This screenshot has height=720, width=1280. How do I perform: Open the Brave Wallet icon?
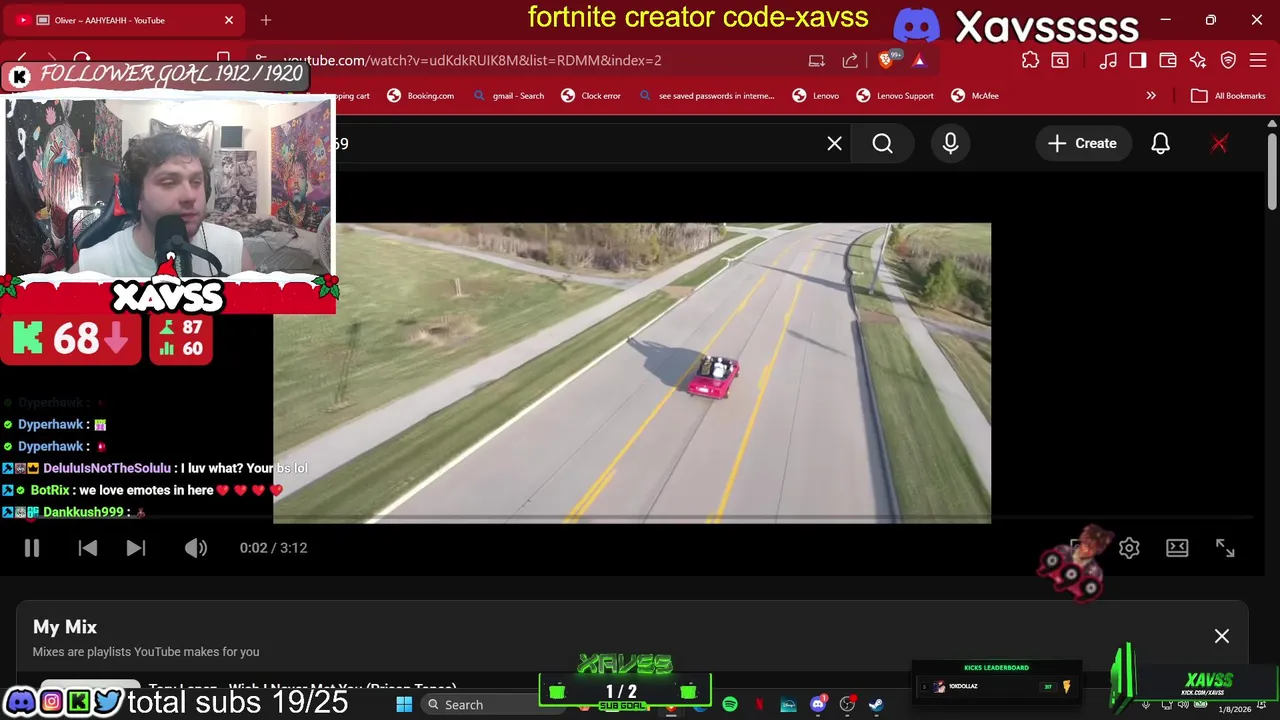point(1168,60)
